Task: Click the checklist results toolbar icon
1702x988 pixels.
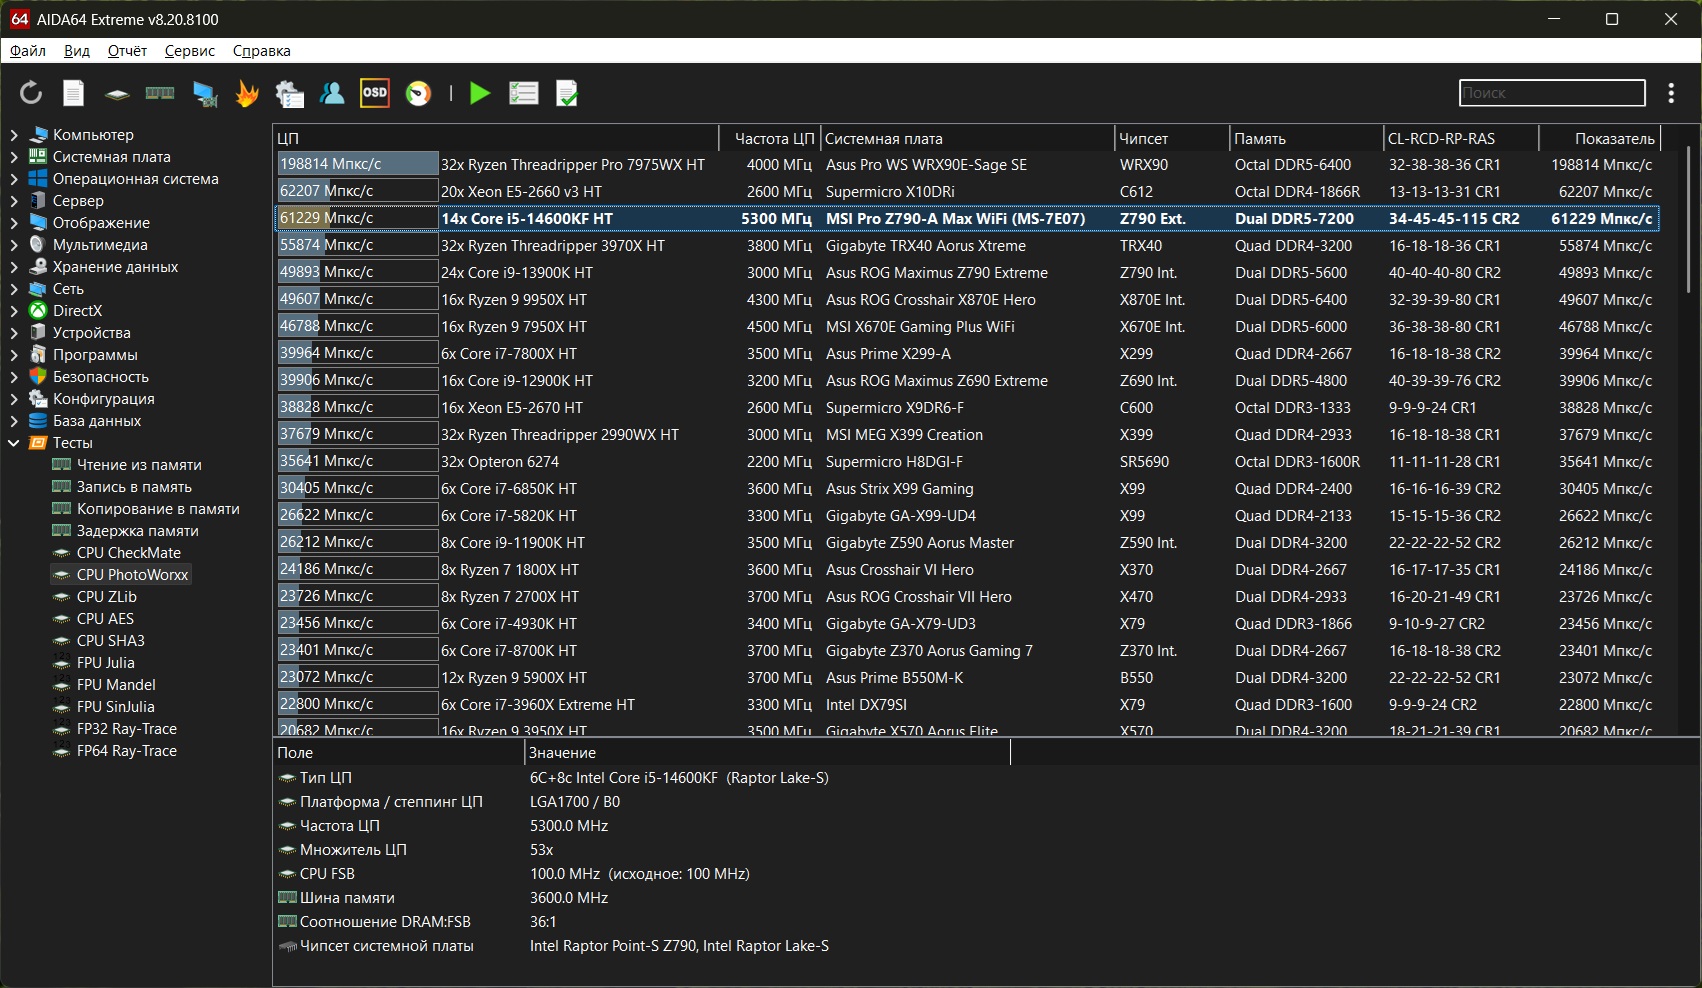Action: (524, 93)
